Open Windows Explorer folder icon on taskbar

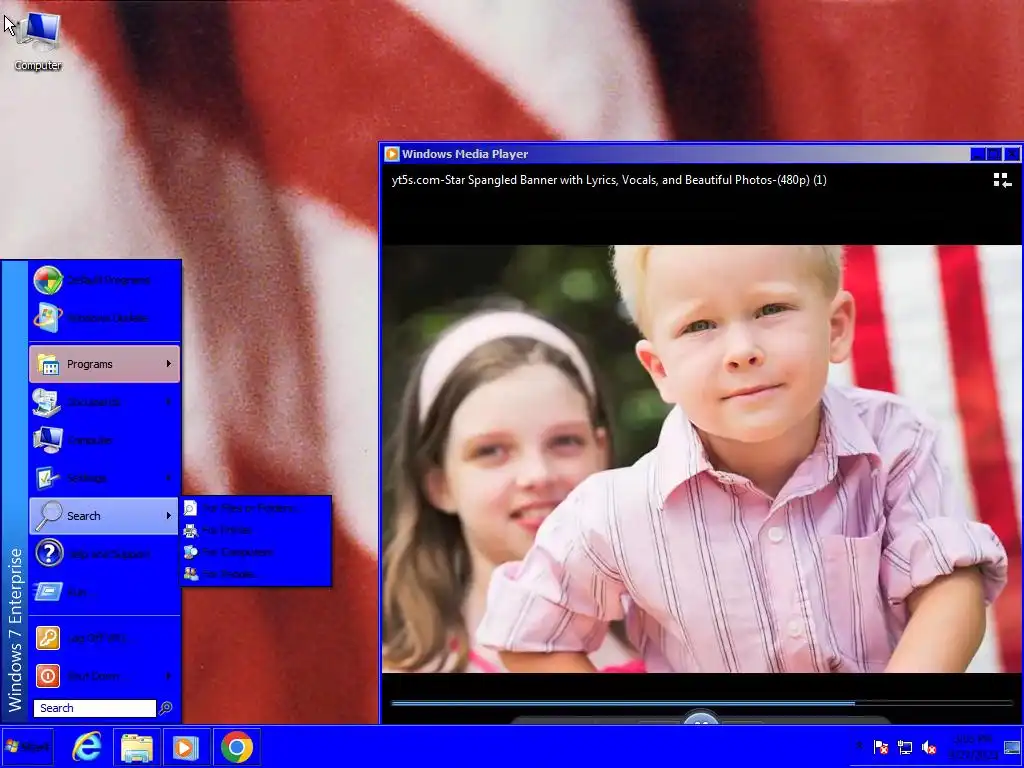(x=136, y=746)
